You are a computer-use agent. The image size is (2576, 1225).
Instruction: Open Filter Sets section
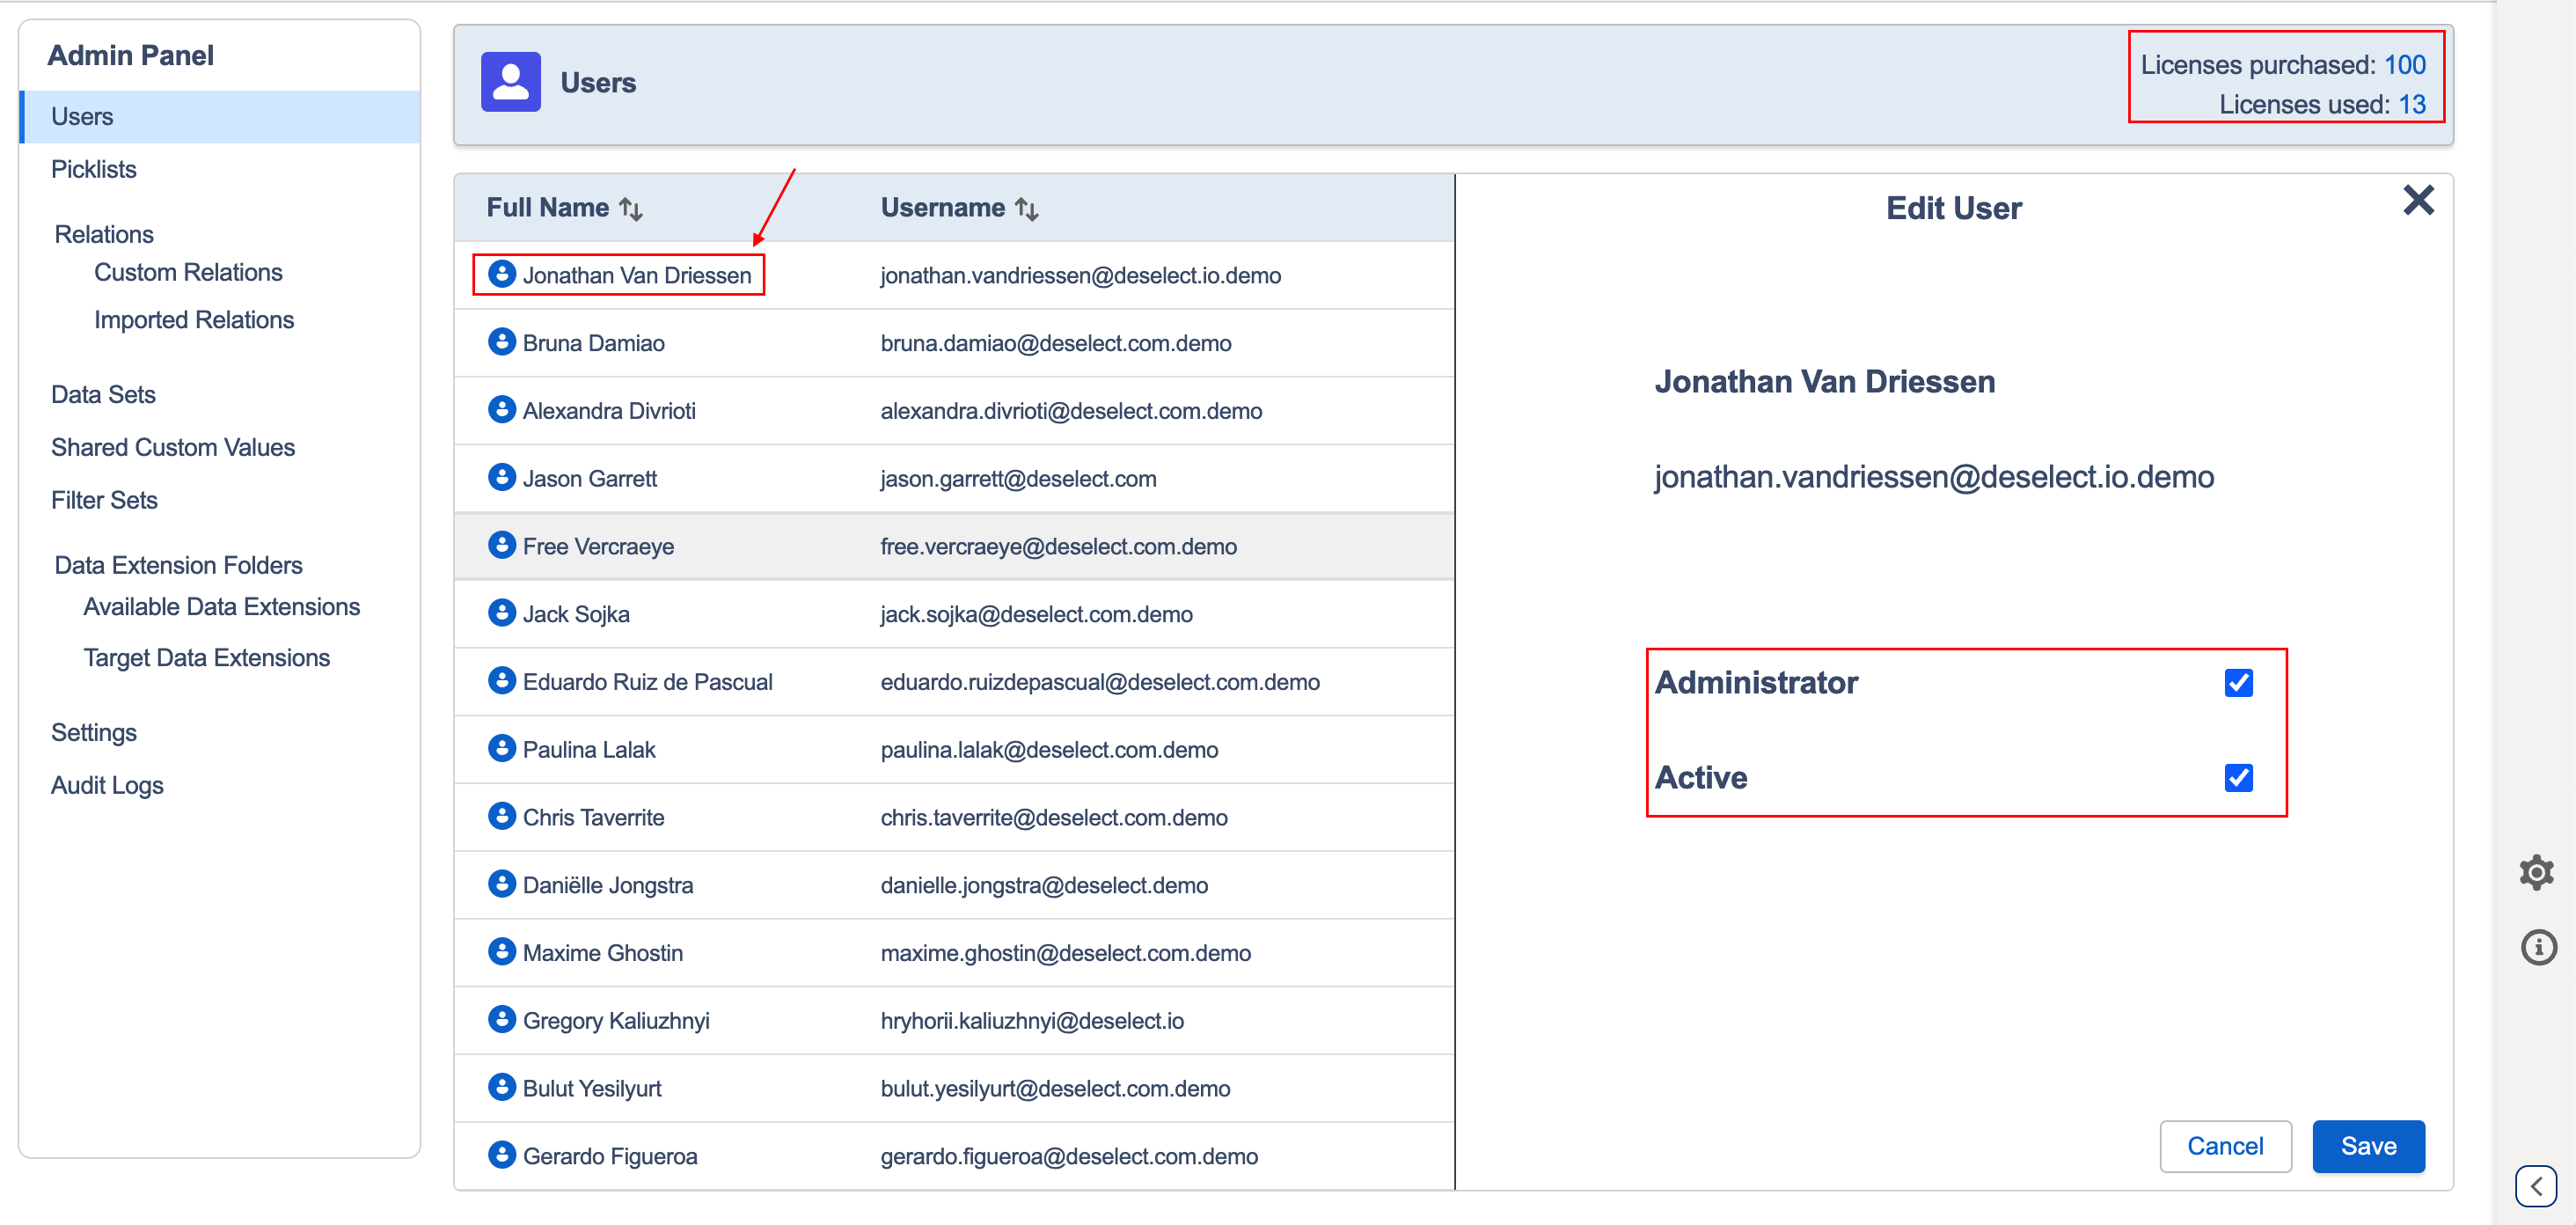(x=104, y=500)
